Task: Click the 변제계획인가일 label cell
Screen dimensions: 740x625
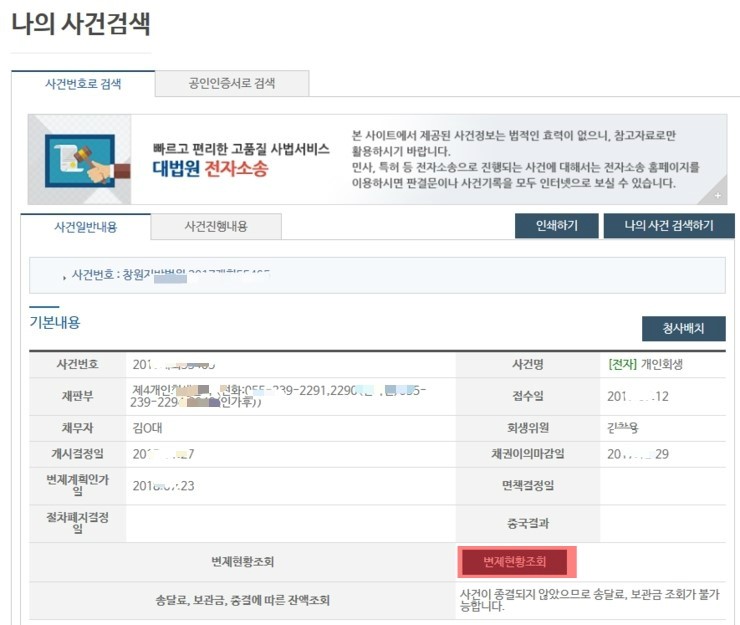Action: (77, 486)
